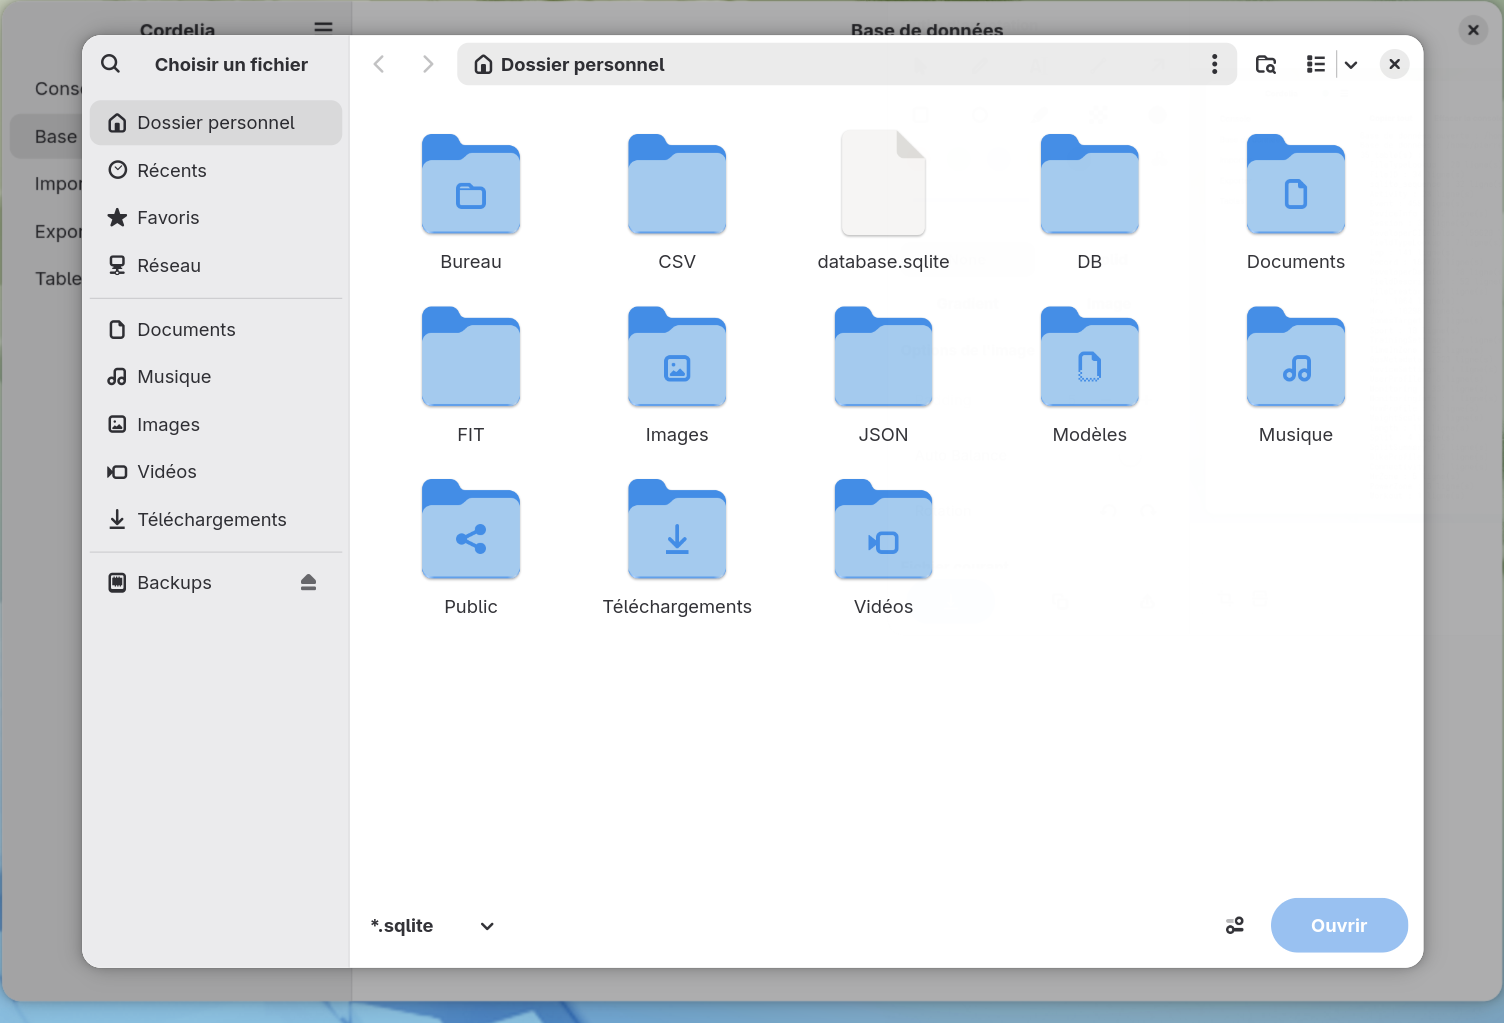Expand view options chevron
Viewport: 1504px width, 1023px height.
click(x=1351, y=64)
